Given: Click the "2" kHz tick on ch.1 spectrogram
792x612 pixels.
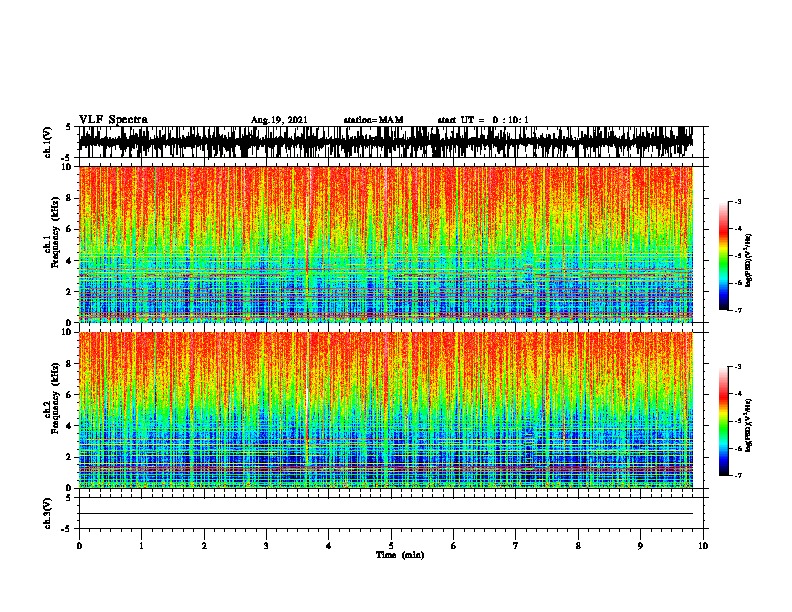Looking at the screenshot, I should click(70, 292).
